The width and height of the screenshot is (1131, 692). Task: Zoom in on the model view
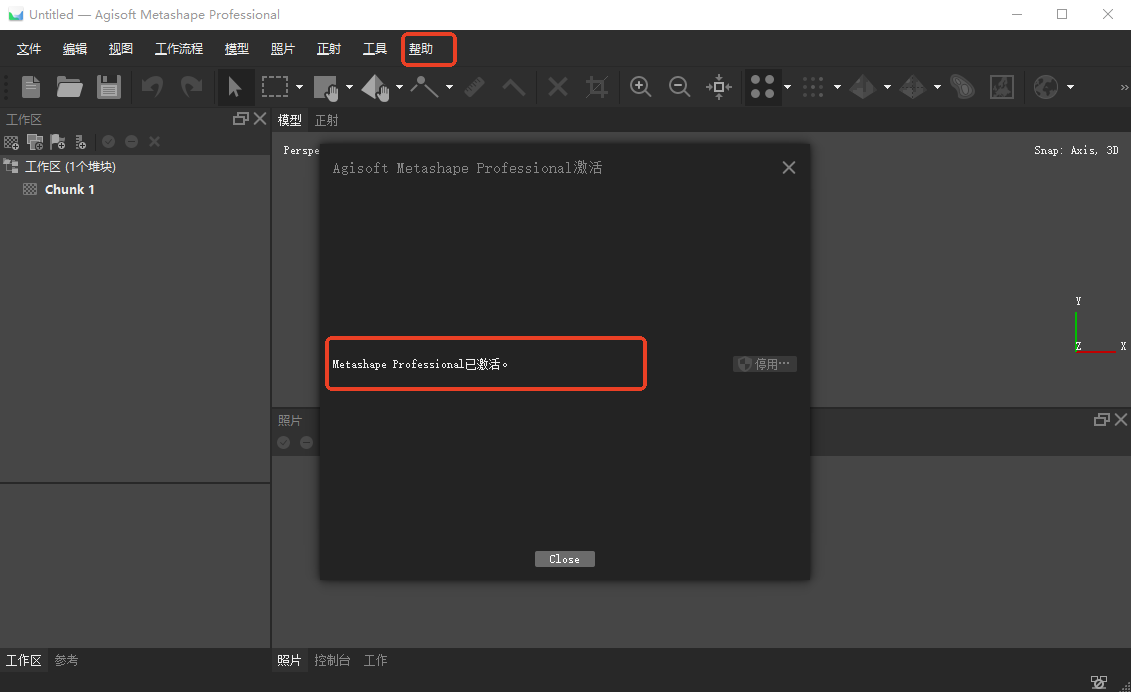point(640,87)
